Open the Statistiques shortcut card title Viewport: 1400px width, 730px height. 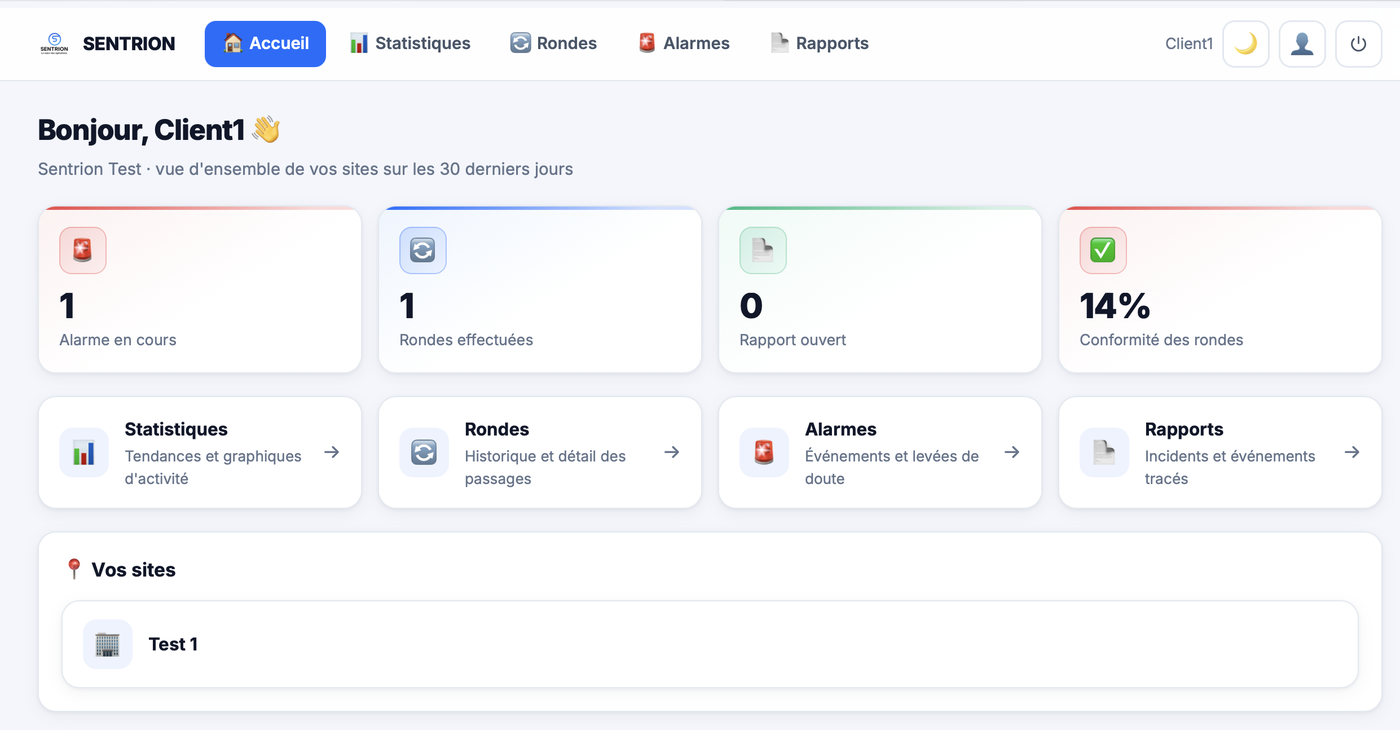pyautogui.click(x=176, y=429)
